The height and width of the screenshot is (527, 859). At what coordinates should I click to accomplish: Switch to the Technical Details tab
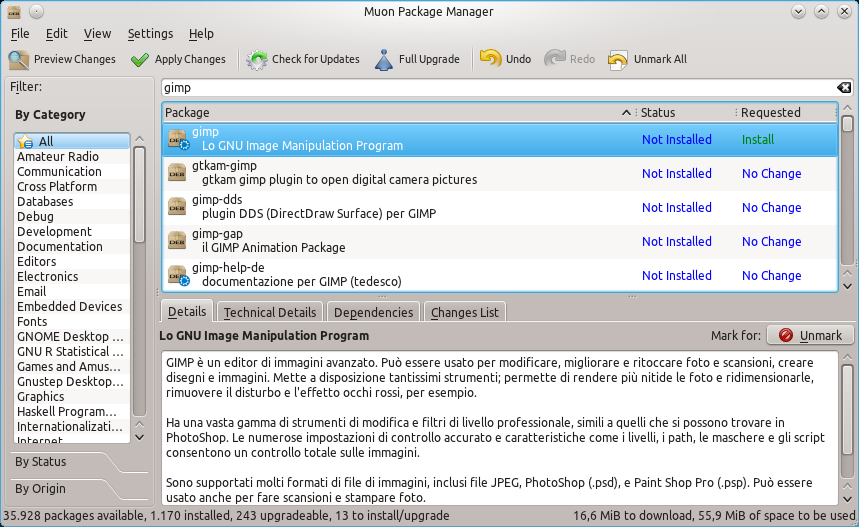pyautogui.click(x=271, y=313)
